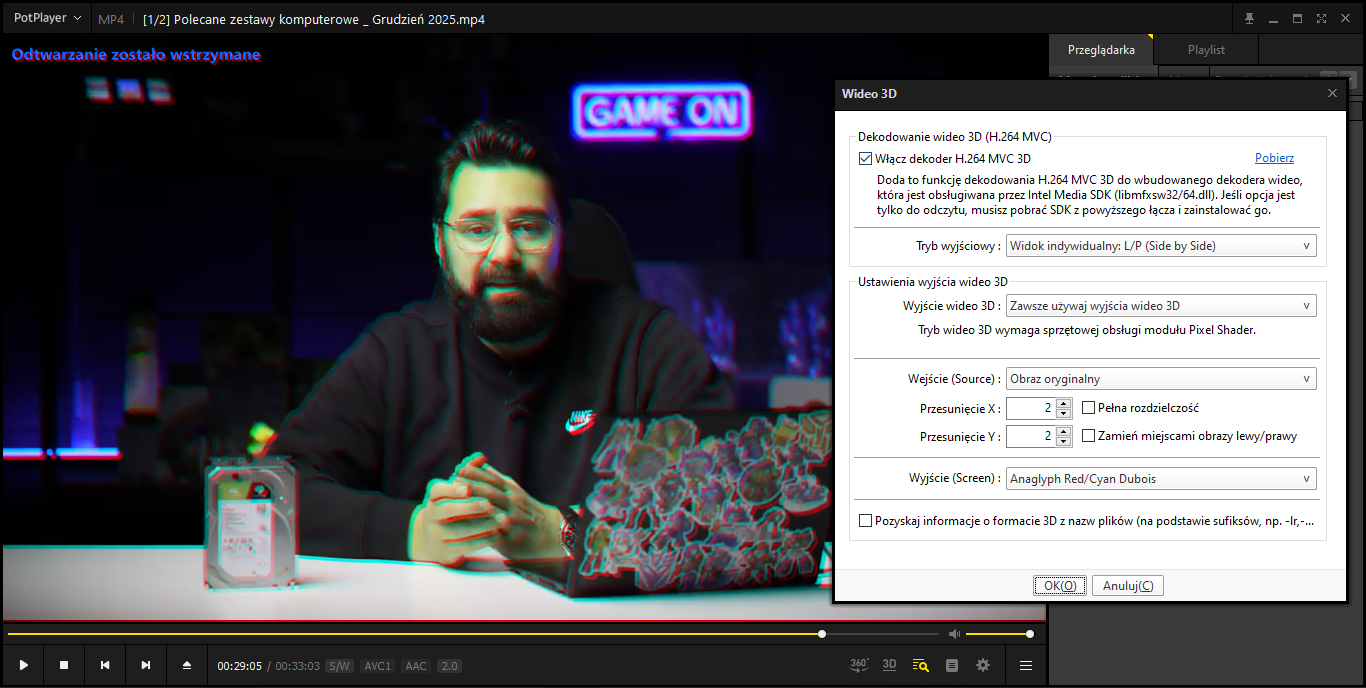Click the pin always-on-top icon
The height and width of the screenshot is (688, 1366).
(1249, 19)
